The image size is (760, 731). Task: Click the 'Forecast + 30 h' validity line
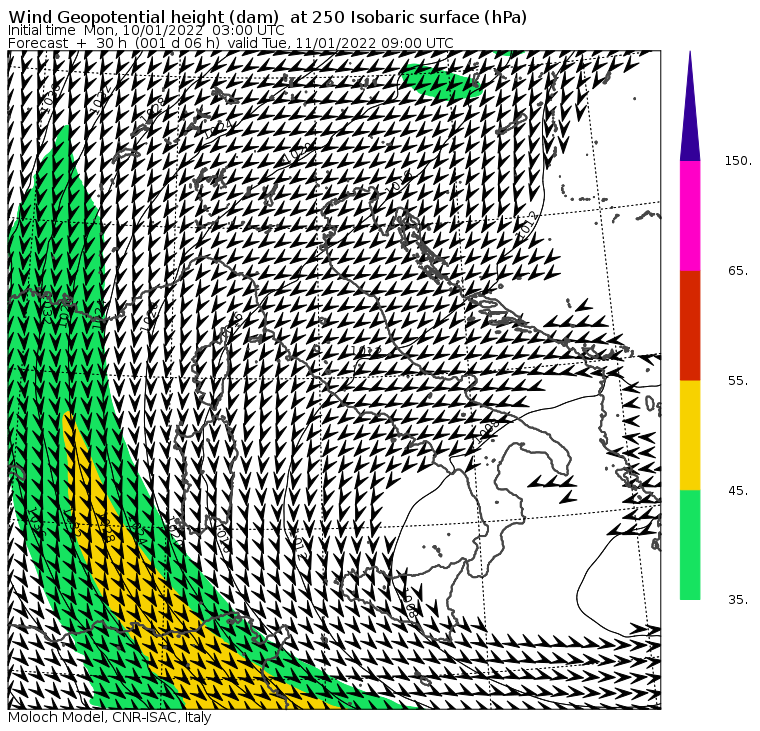coord(231,43)
